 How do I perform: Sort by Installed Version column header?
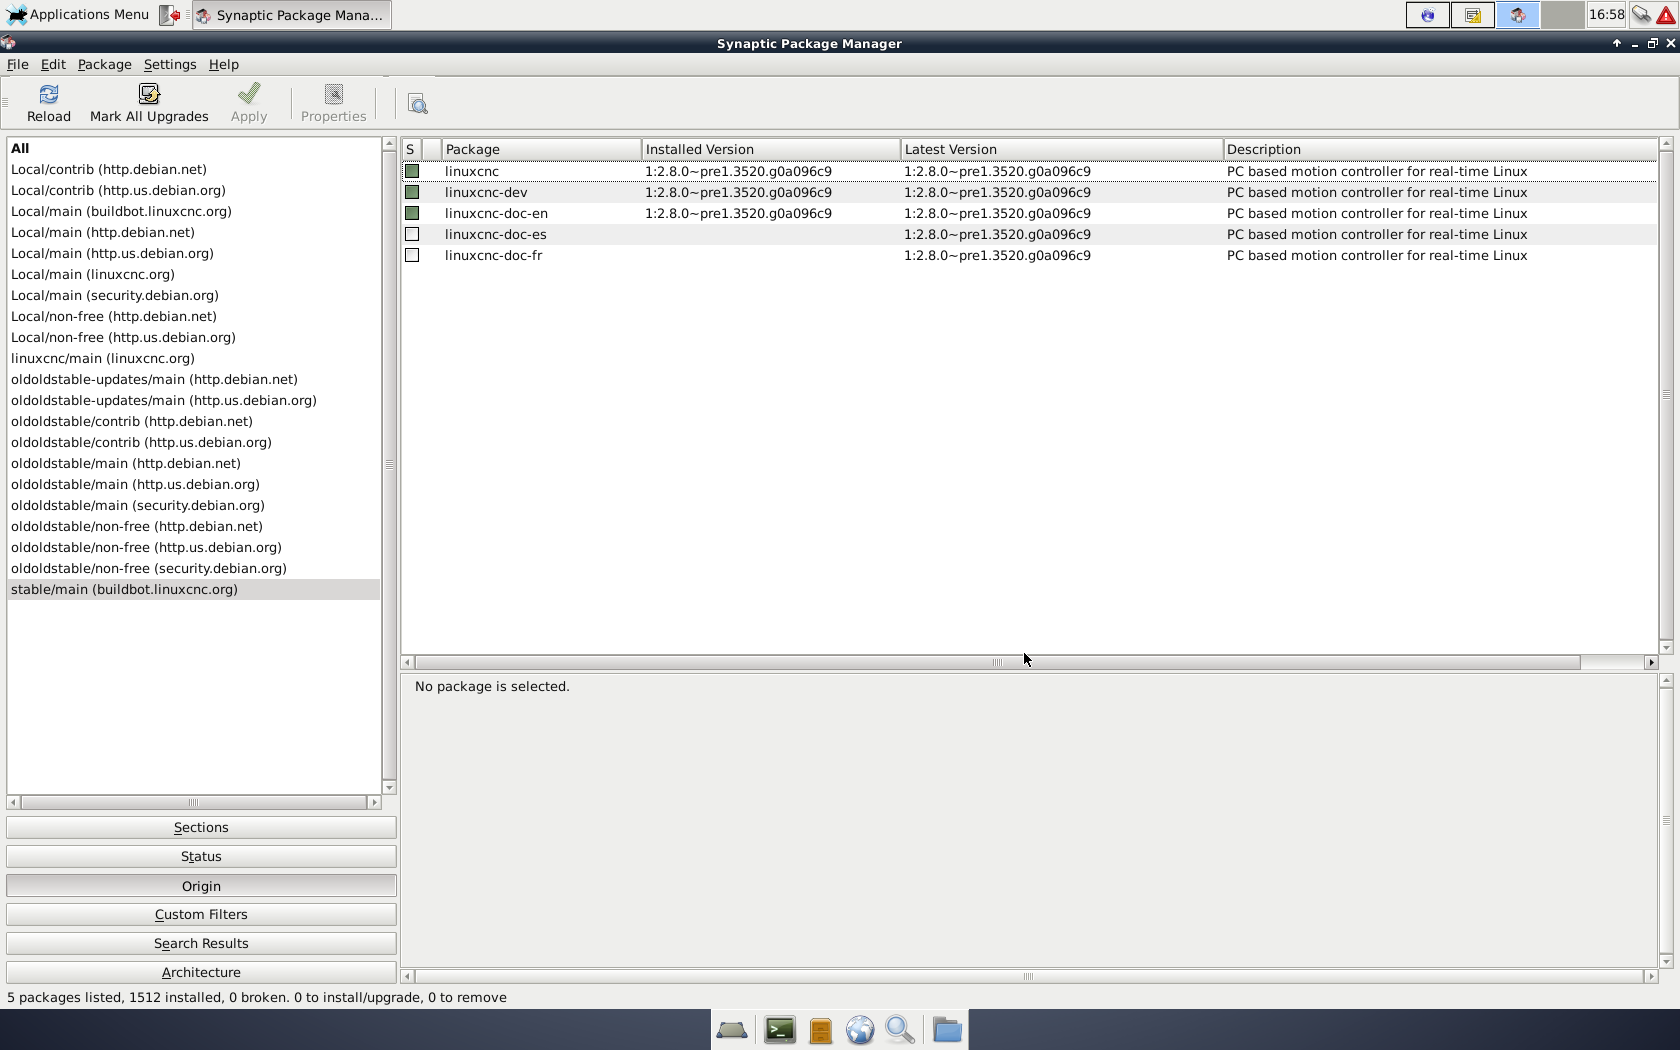770,149
